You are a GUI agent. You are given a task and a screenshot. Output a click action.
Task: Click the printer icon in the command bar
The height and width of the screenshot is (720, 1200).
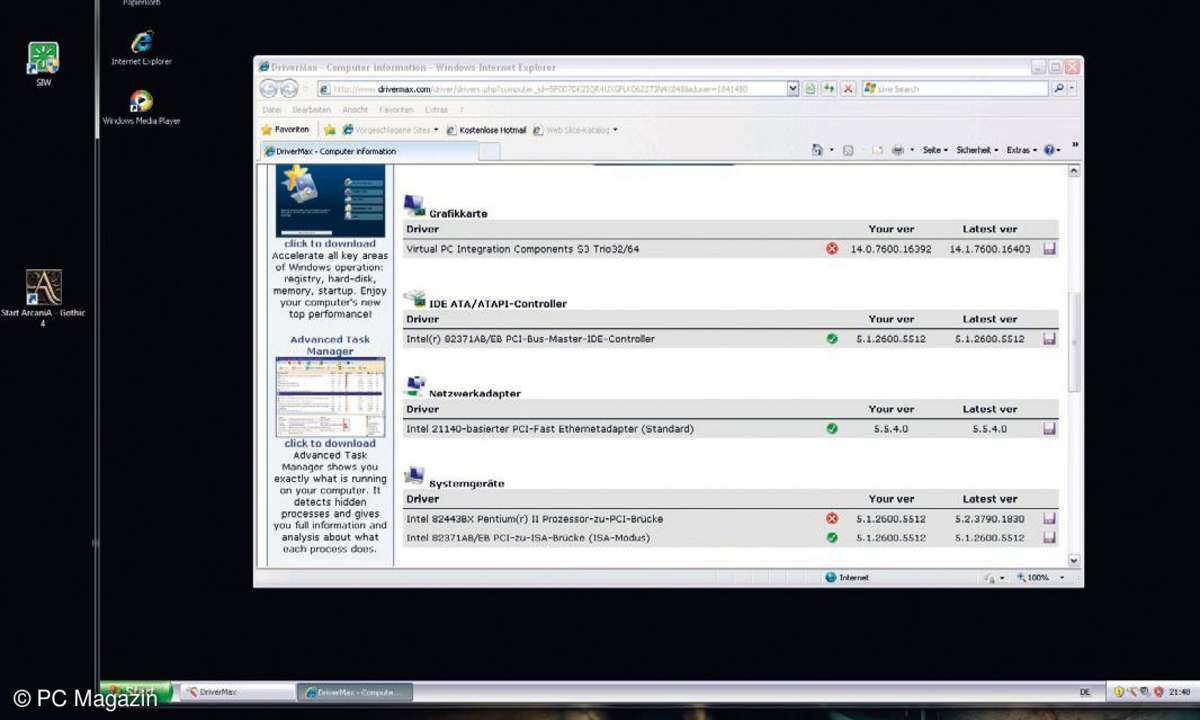(x=897, y=150)
